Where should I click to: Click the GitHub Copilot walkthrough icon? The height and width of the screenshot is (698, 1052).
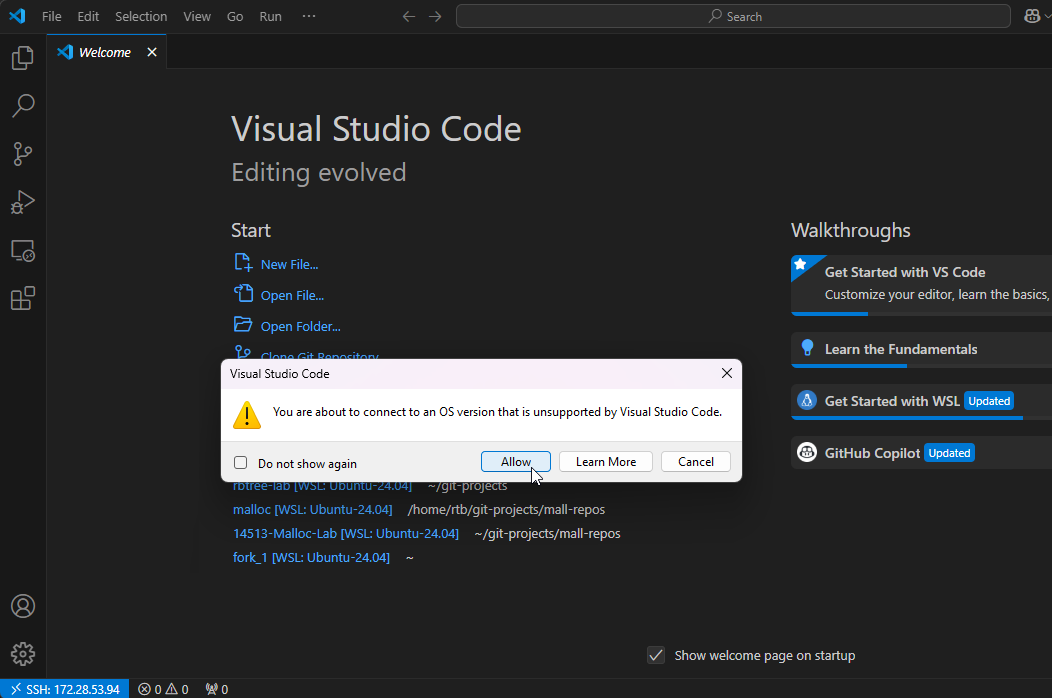(806, 452)
